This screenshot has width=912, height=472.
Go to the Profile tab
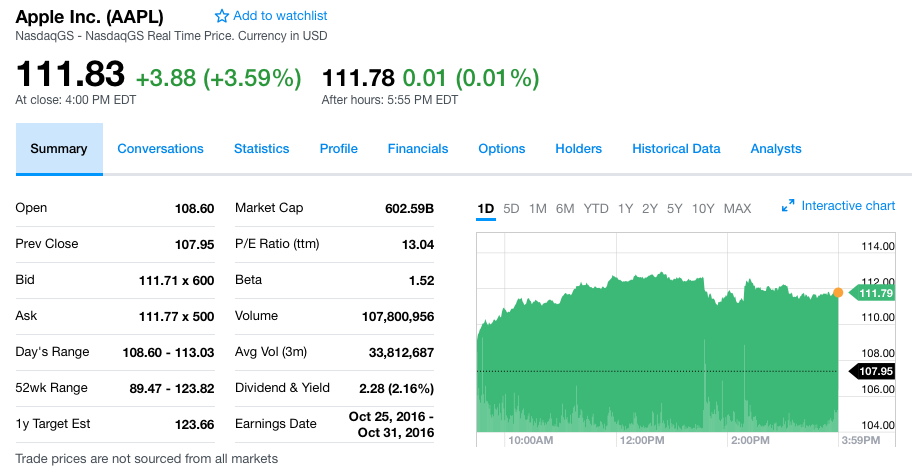point(339,149)
